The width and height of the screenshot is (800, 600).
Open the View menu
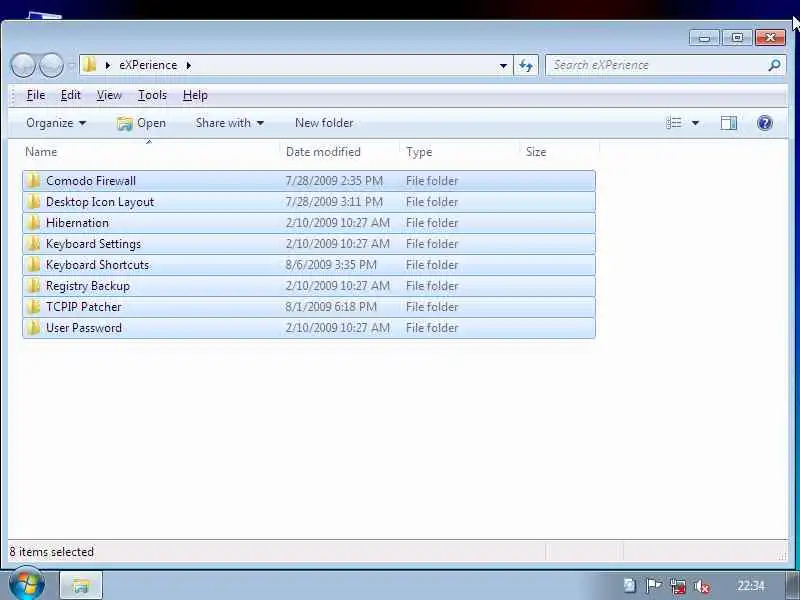point(109,95)
